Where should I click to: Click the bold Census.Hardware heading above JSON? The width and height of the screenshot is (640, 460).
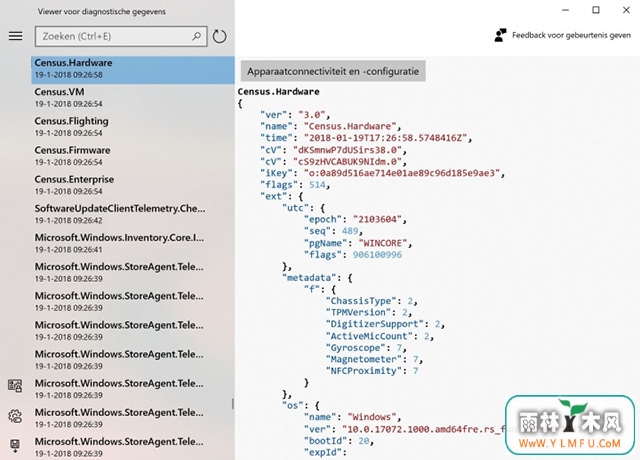click(x=278, y=91)
